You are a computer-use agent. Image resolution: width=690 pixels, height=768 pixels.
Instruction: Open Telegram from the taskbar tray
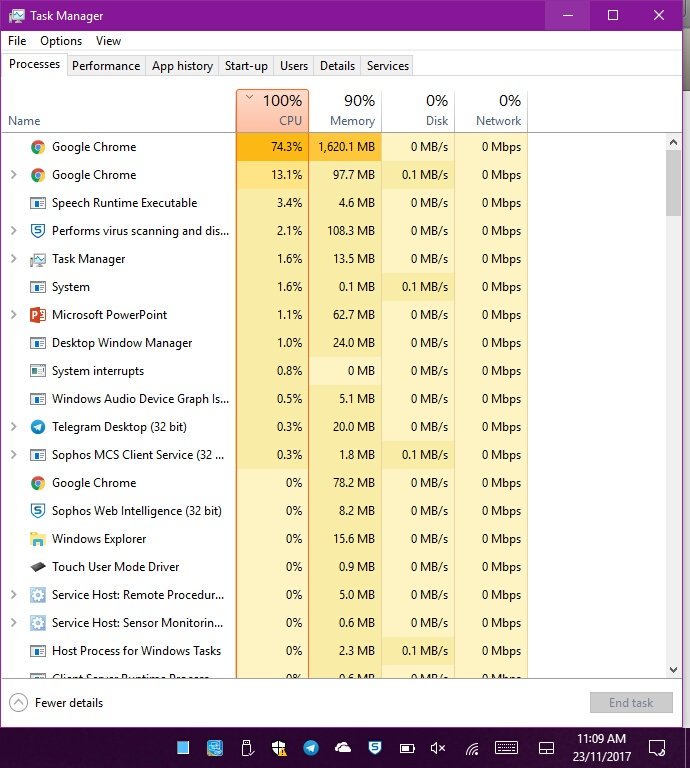311,748
